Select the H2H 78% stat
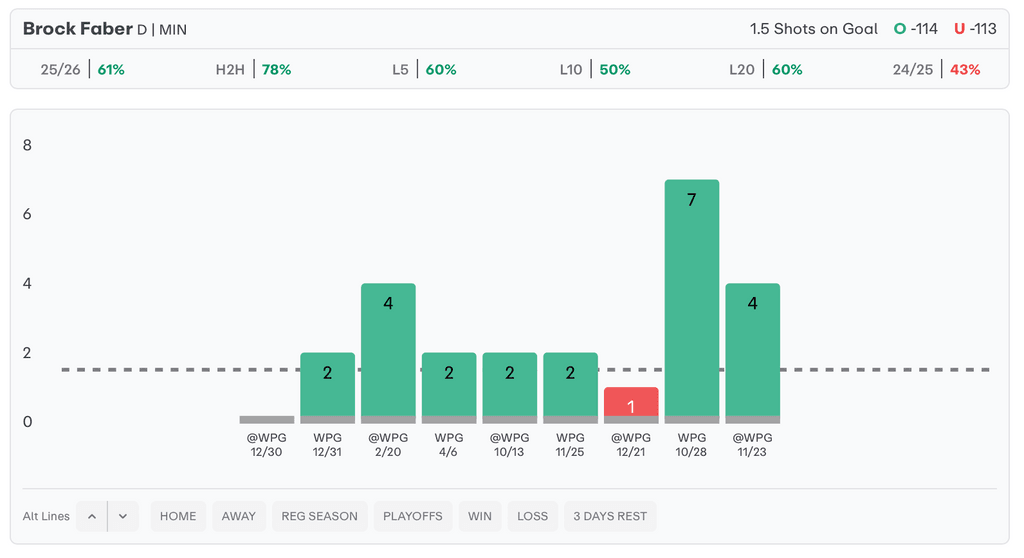This screenshot has width=1024, height=558. pos(253,70)
